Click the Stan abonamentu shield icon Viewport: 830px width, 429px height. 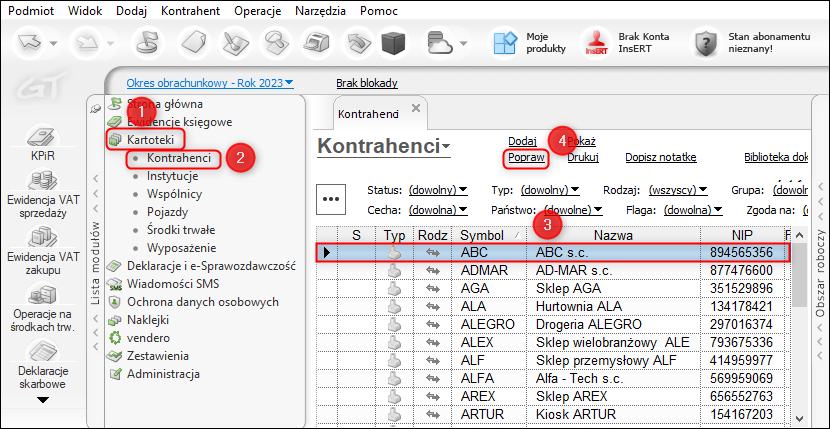coord(708,43)
